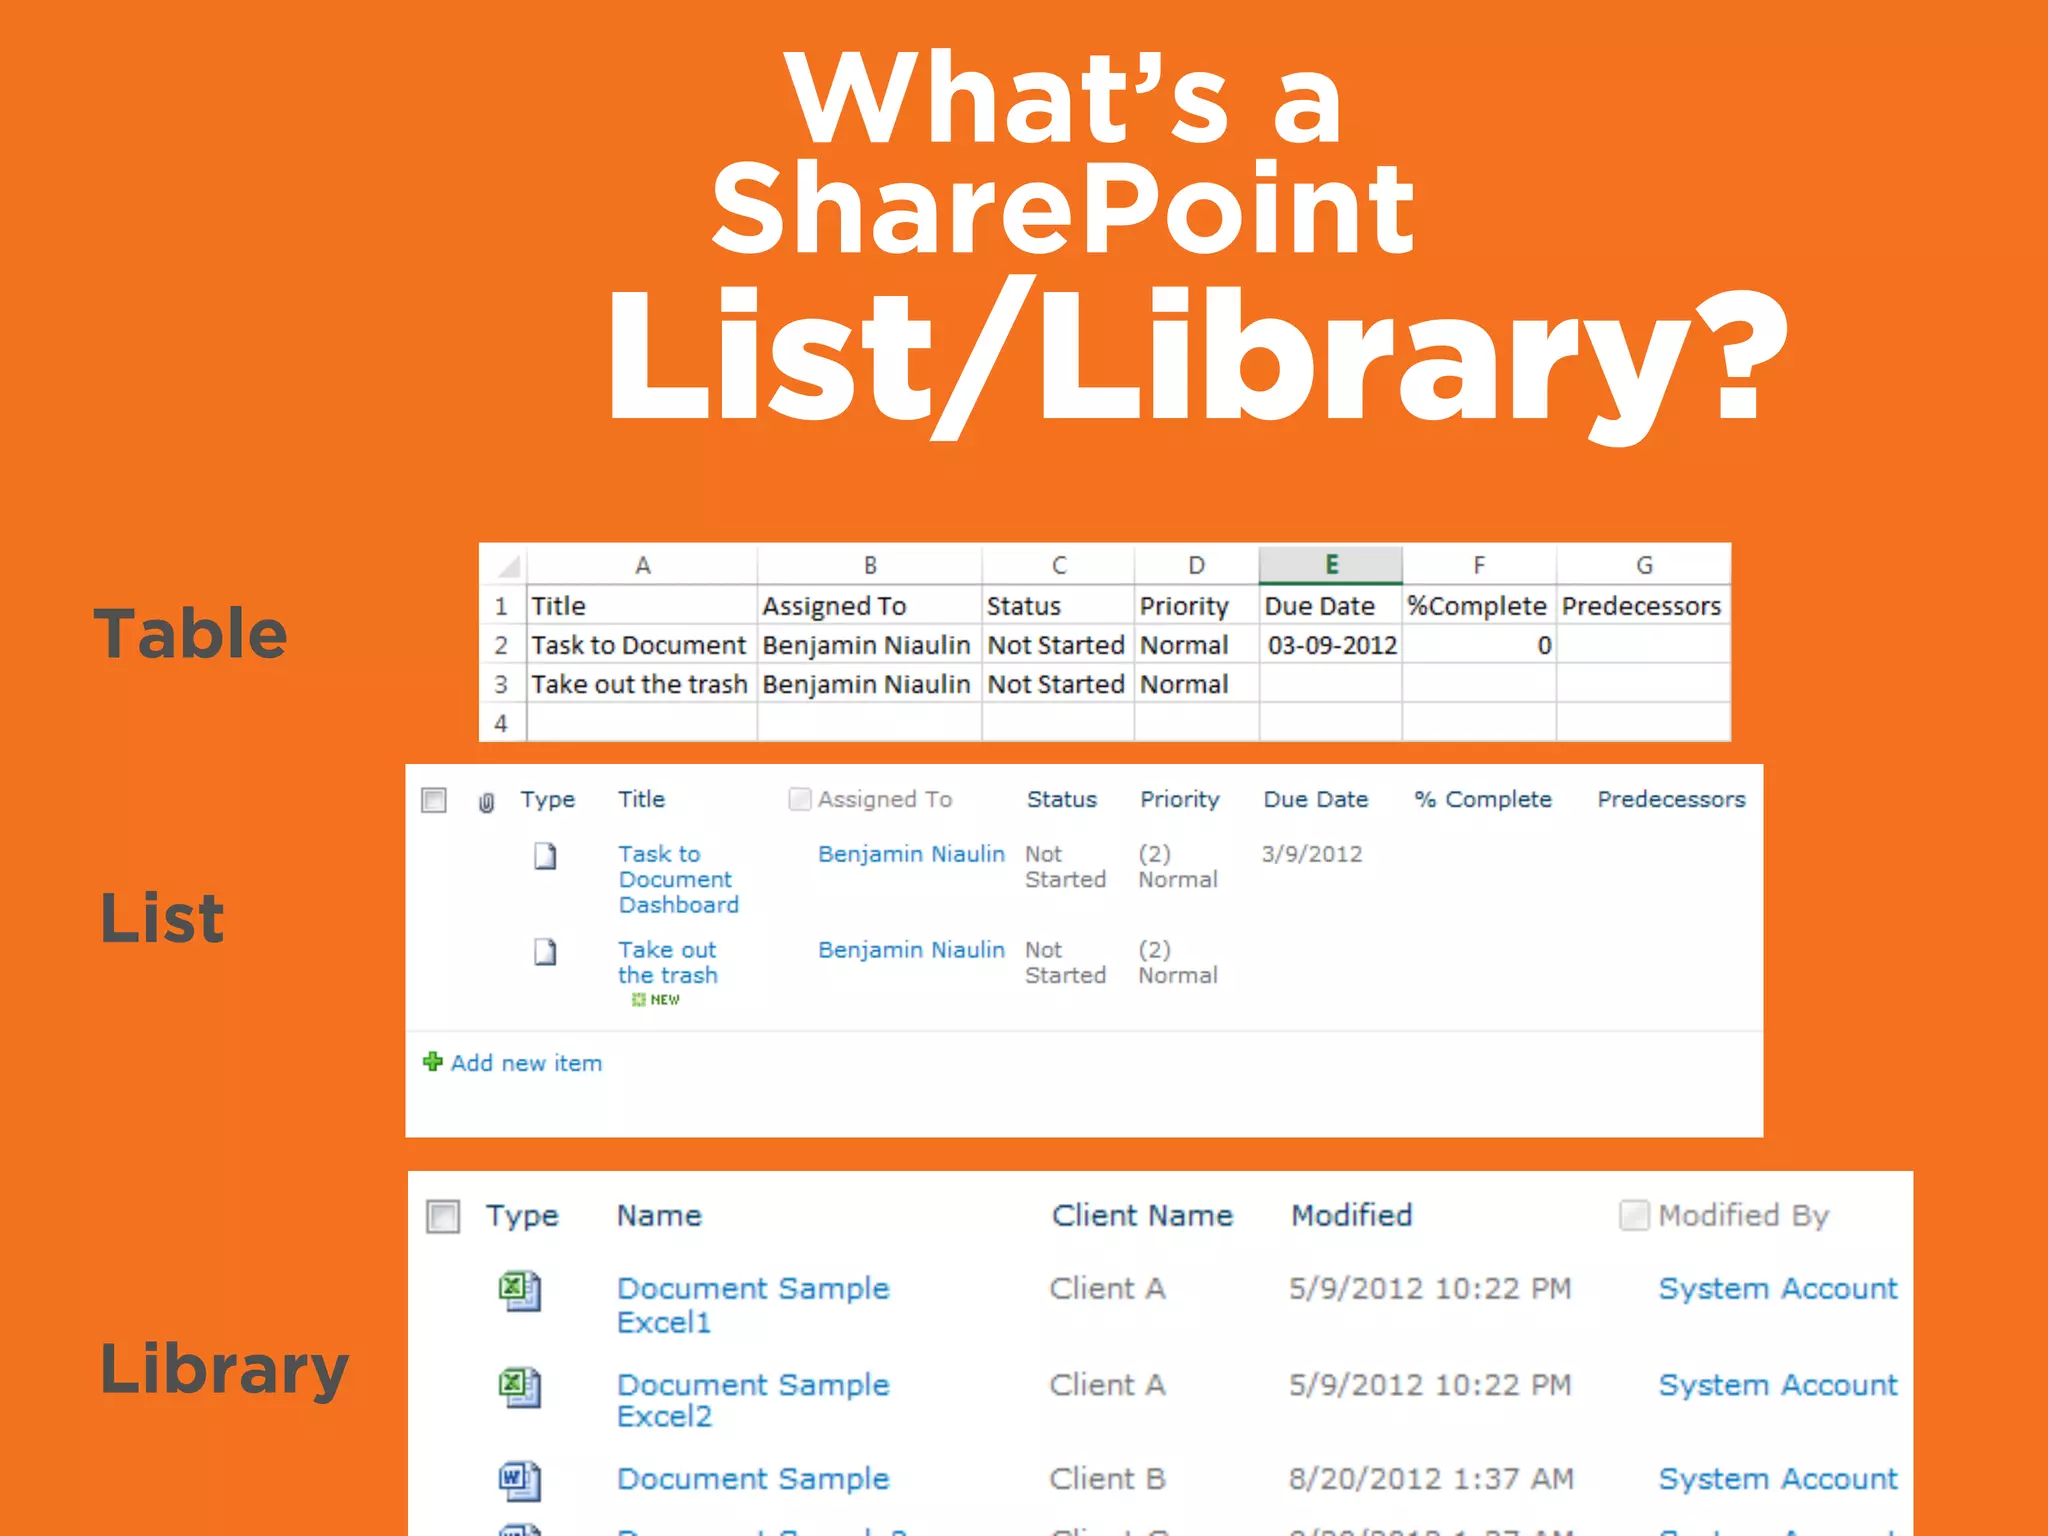Sort list by Status column header
This screenshot has width=2048, height=1536.
[x=1061, y=799]
